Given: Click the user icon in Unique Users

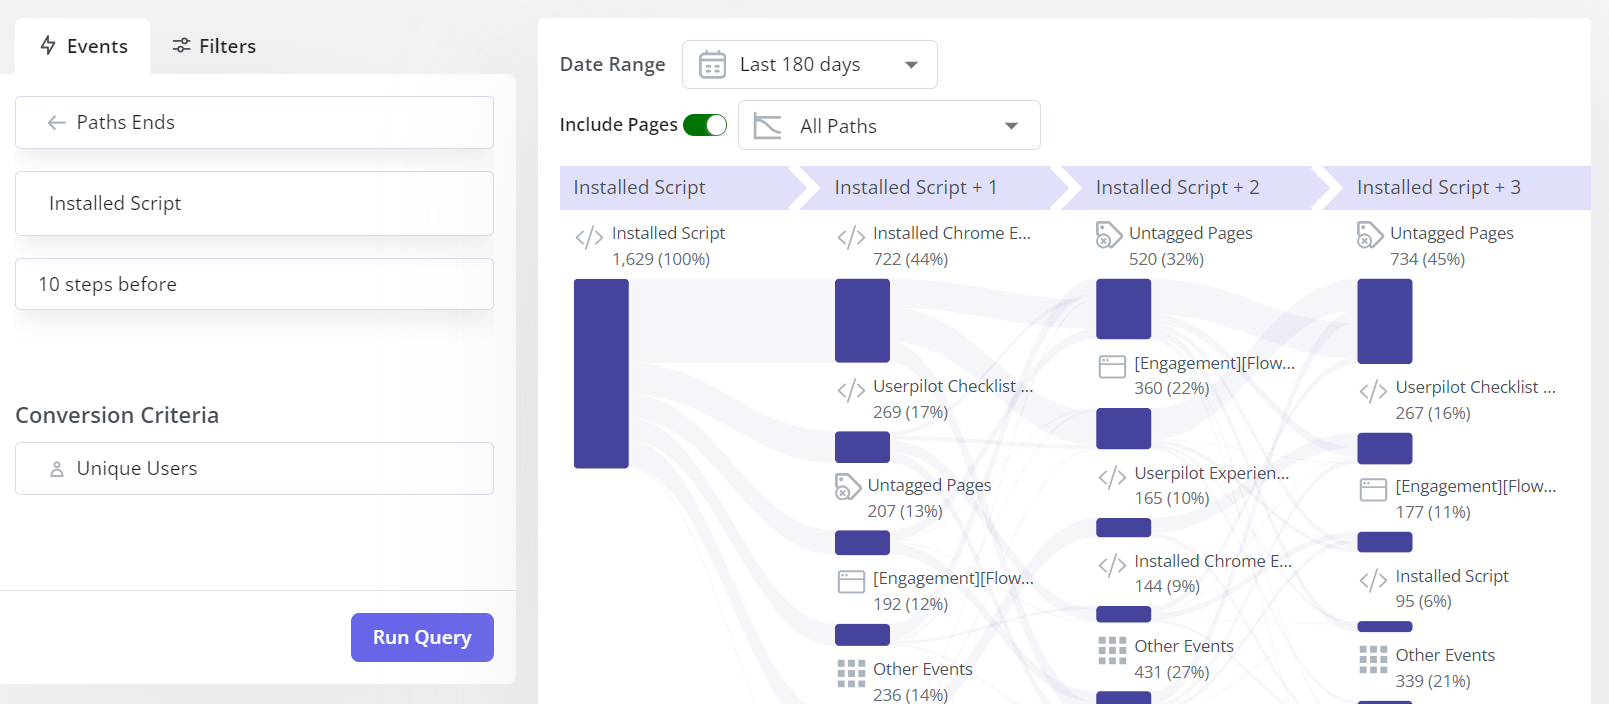Looking at the screenshot, I should 57,469.
